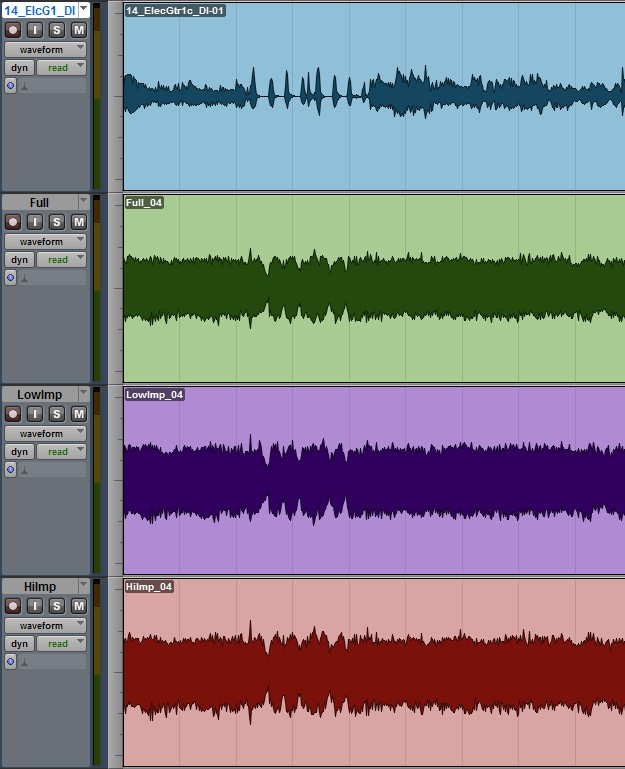The width and height of the screenshot is (625, 769).
Task: Mute the HiImp track
Action: 78,606
